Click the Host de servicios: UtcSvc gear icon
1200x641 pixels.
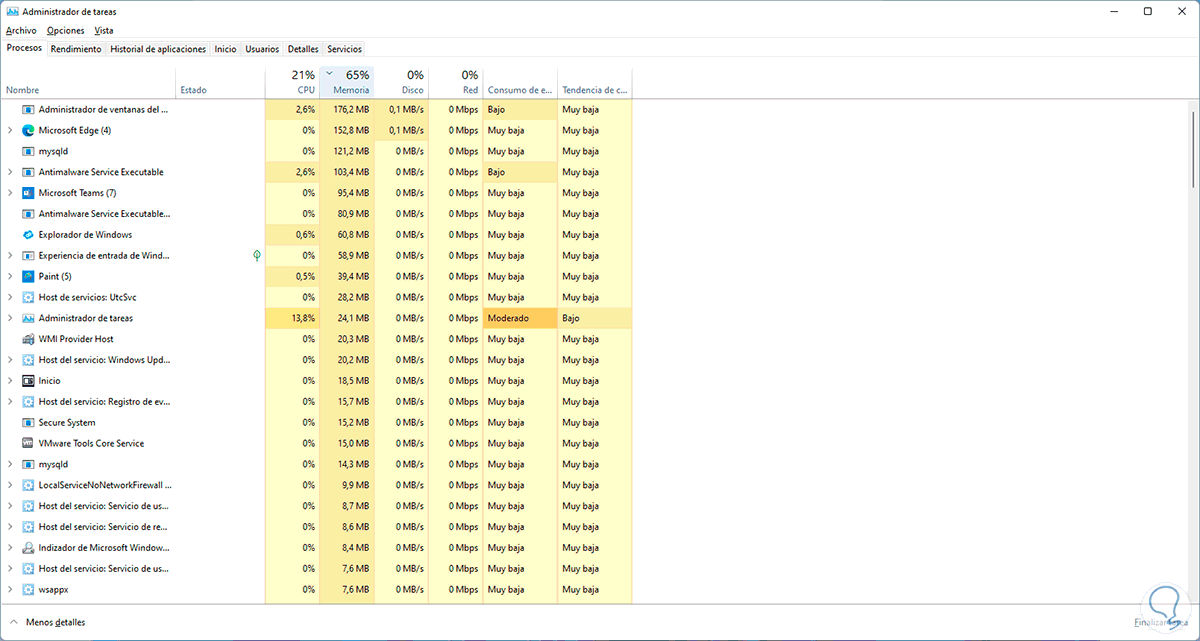point(28,298)
